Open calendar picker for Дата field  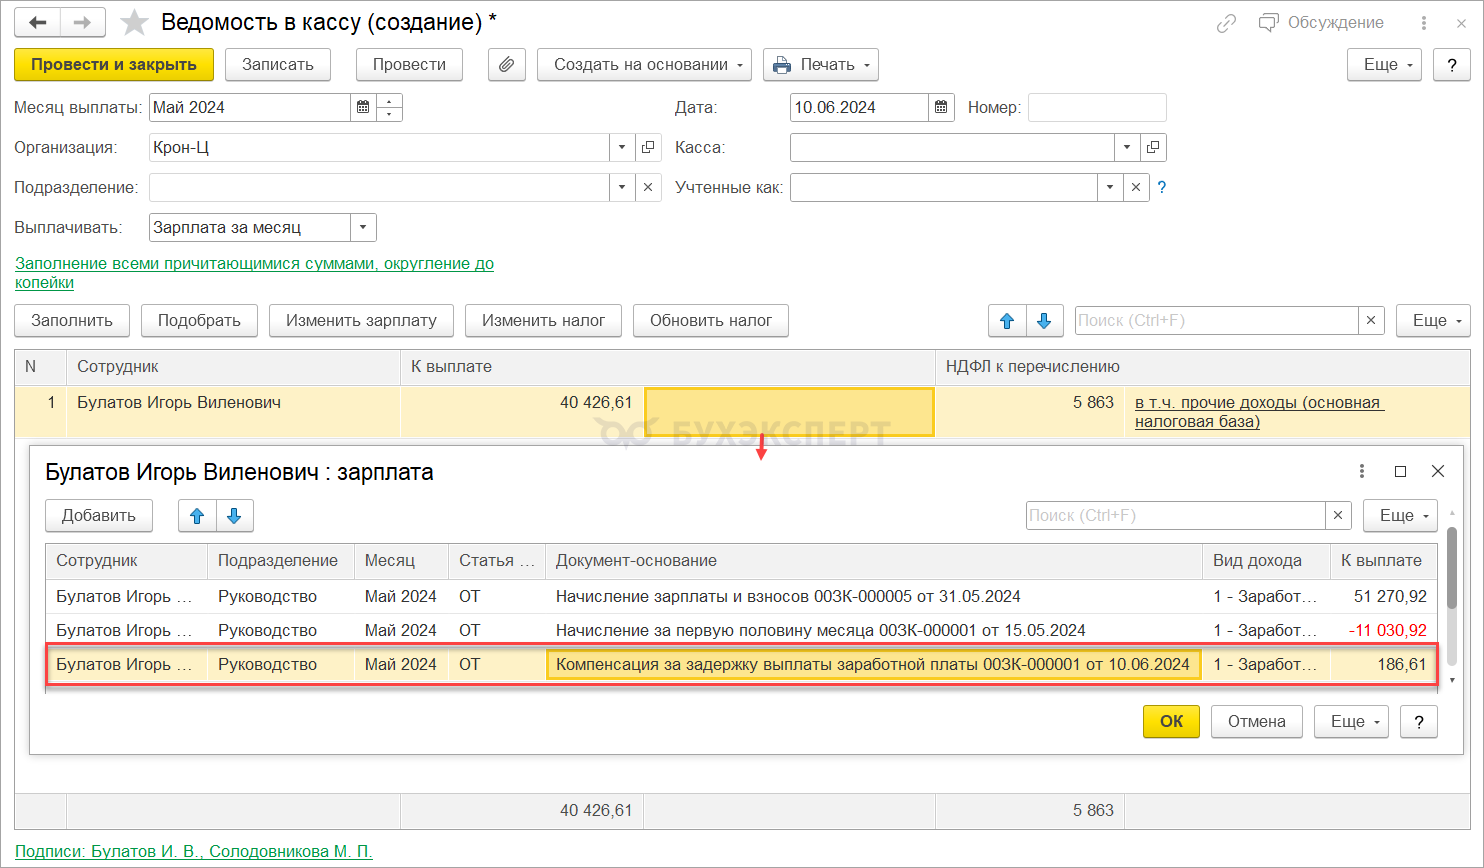tap(940, 108)
